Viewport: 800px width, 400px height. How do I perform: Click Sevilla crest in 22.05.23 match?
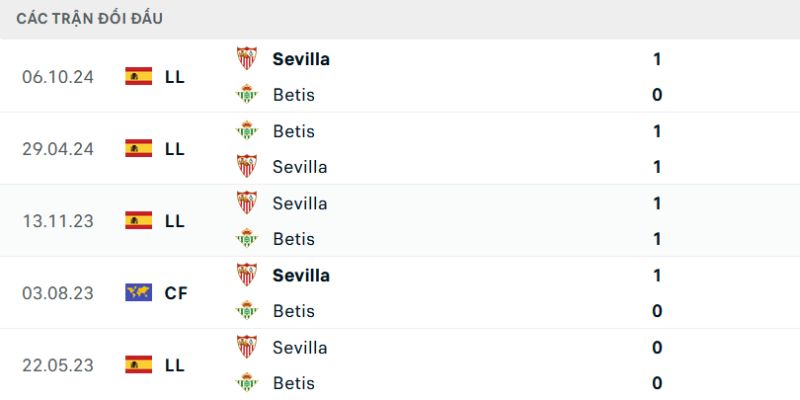point(246,347)
